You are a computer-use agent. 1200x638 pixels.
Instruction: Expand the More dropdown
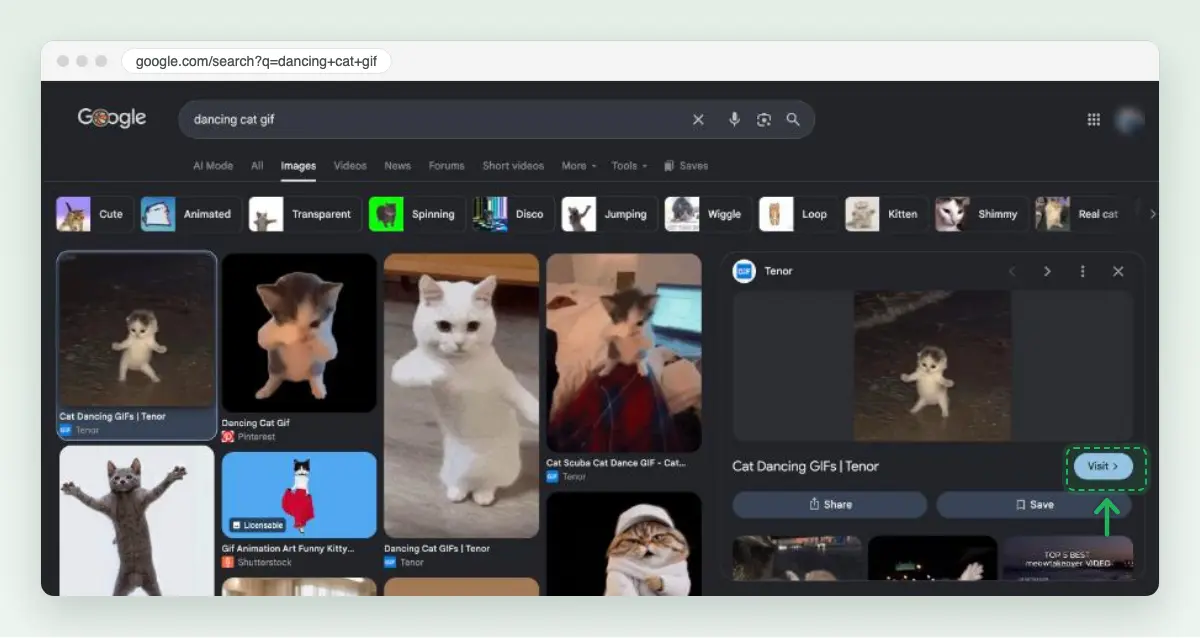click(x=578, y=166)
